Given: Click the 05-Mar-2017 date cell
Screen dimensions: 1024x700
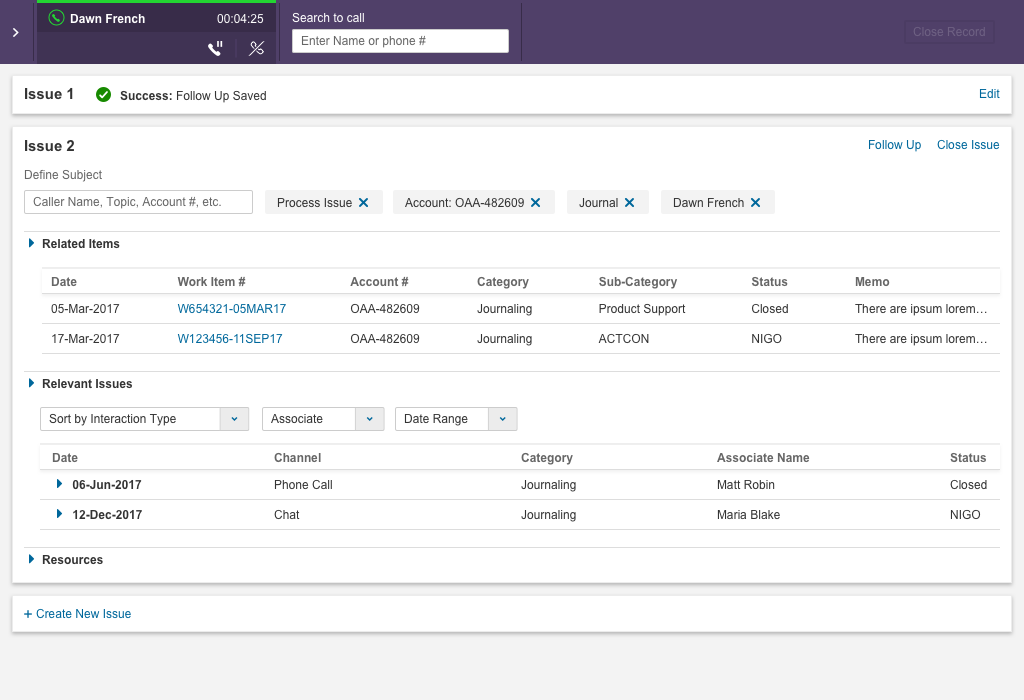Looking at the screenshot, I should pos(85,309).
